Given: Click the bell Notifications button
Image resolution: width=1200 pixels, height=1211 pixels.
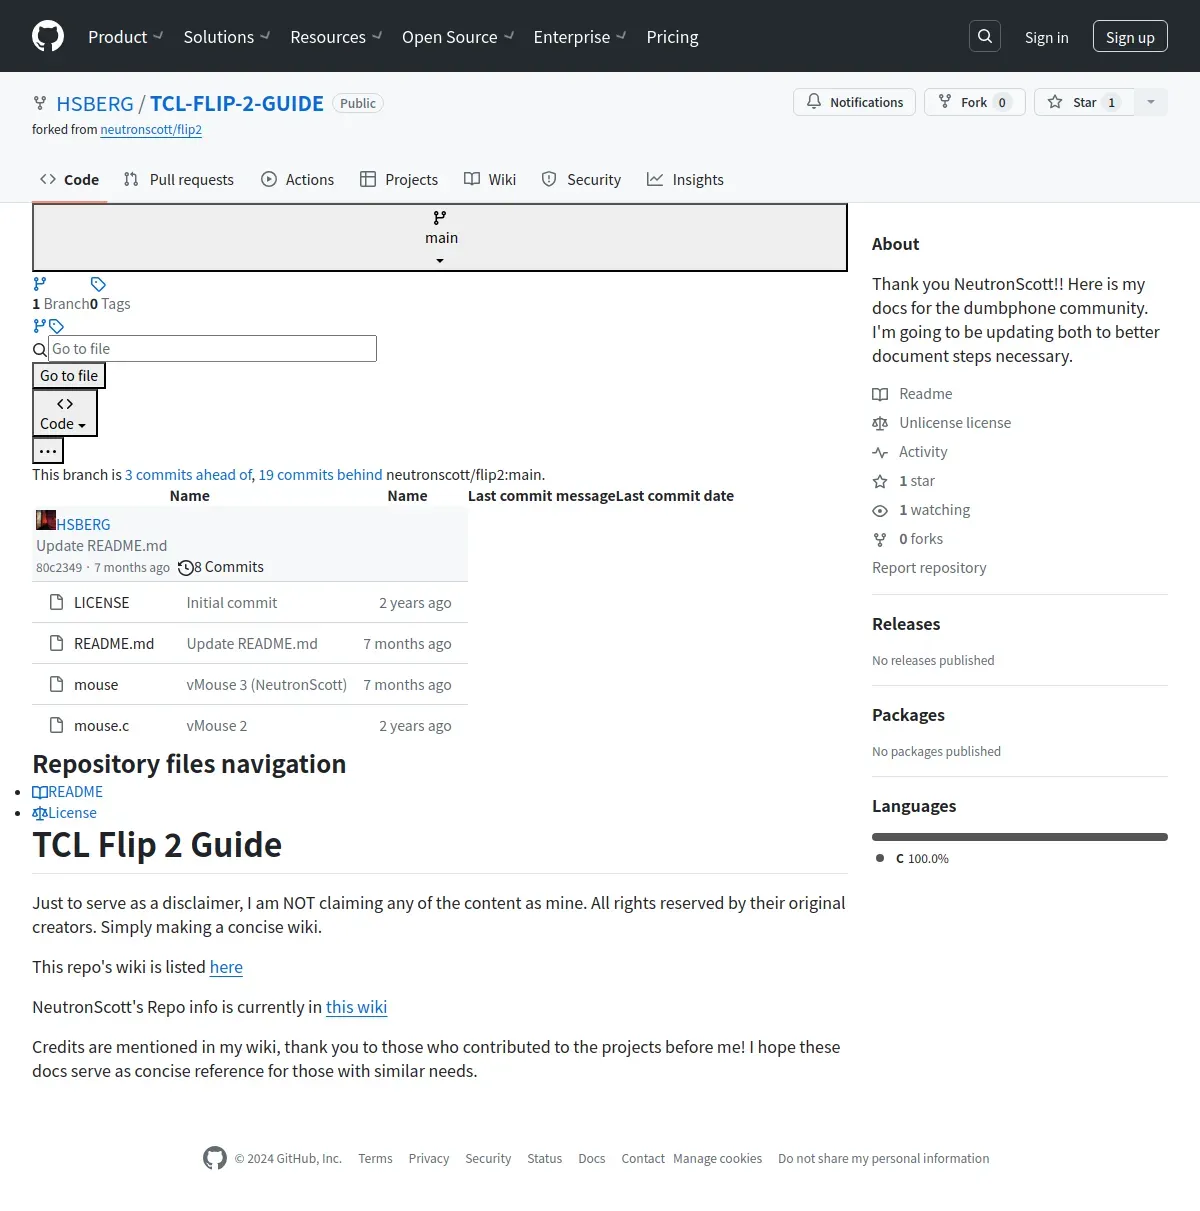Looking at the screenshot, I should 854,102.
